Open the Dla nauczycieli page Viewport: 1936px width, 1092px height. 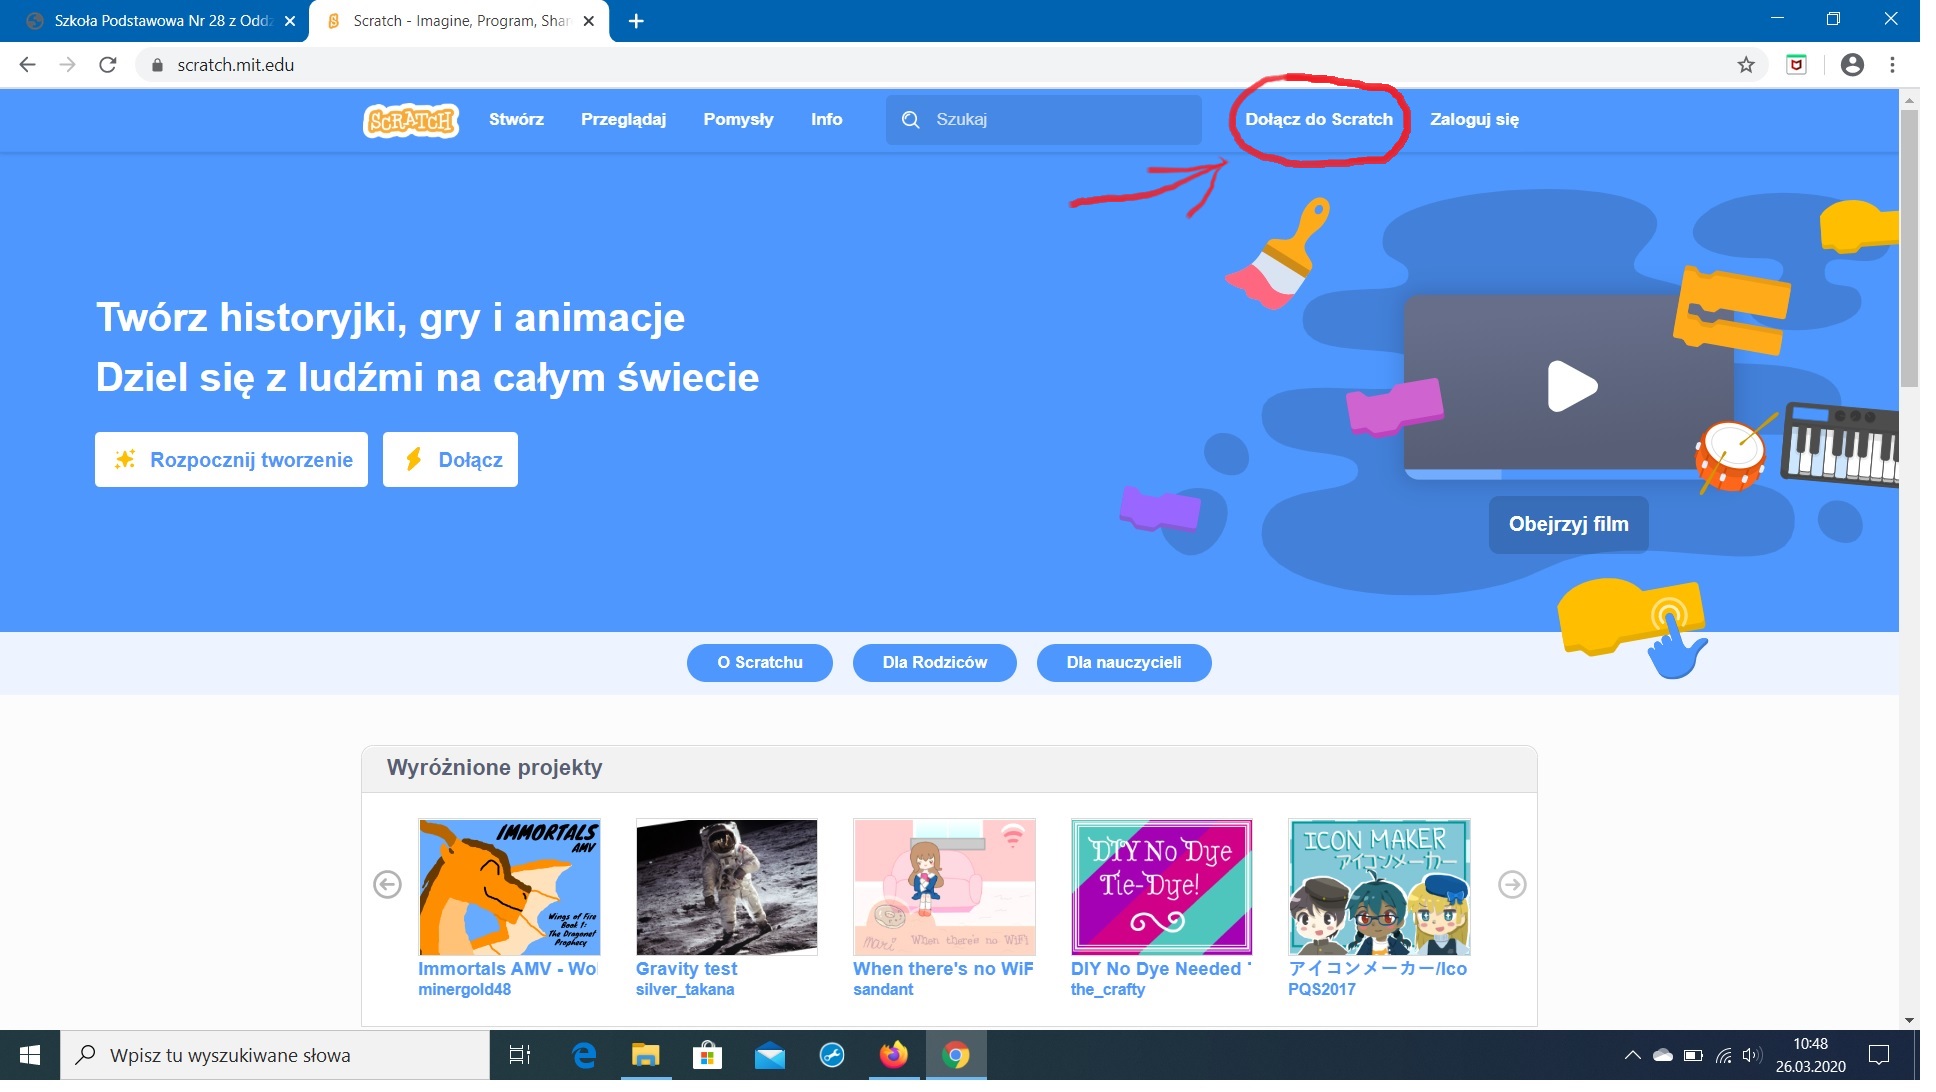1123,662
